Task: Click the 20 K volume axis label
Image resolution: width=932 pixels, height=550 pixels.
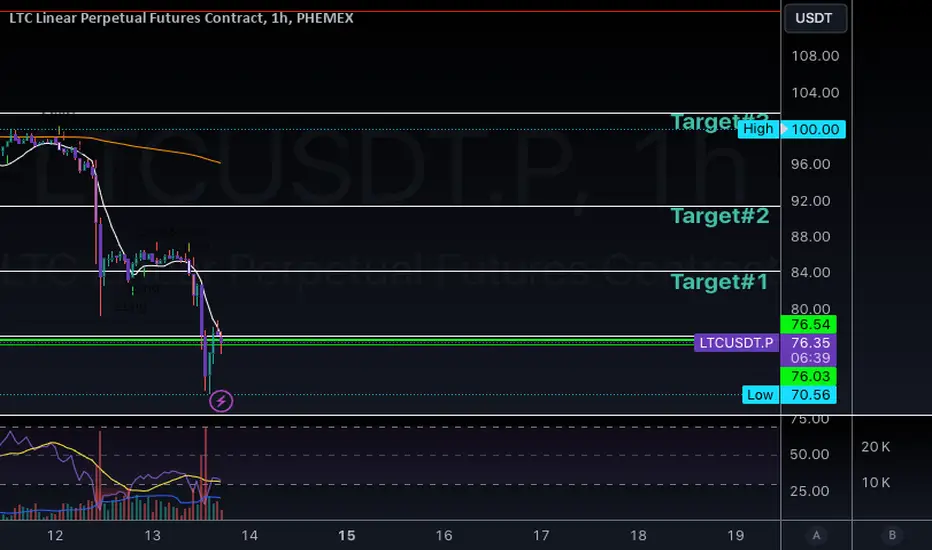Action: [876, 447]
